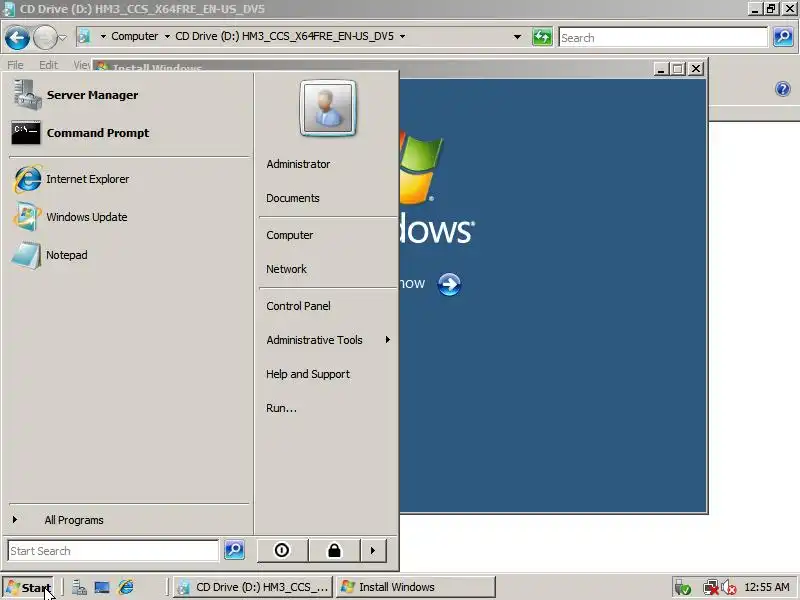
Task: Open Computer from Start menu
Action: (289, 235)
